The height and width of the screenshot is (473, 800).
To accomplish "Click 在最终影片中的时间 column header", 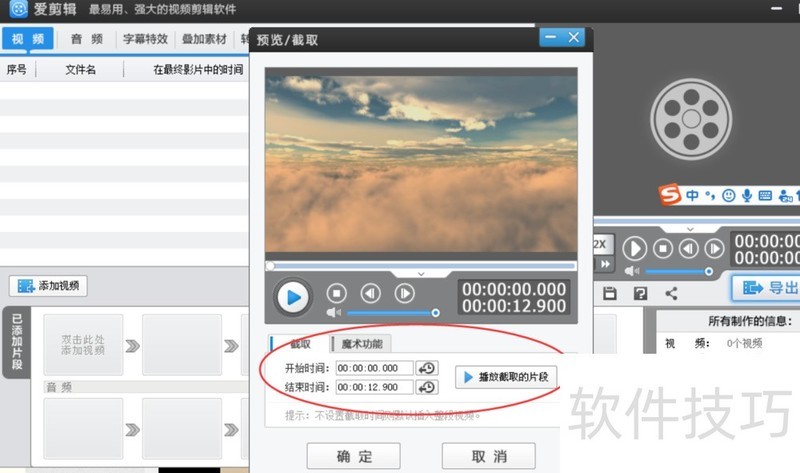I will point(198,69).
